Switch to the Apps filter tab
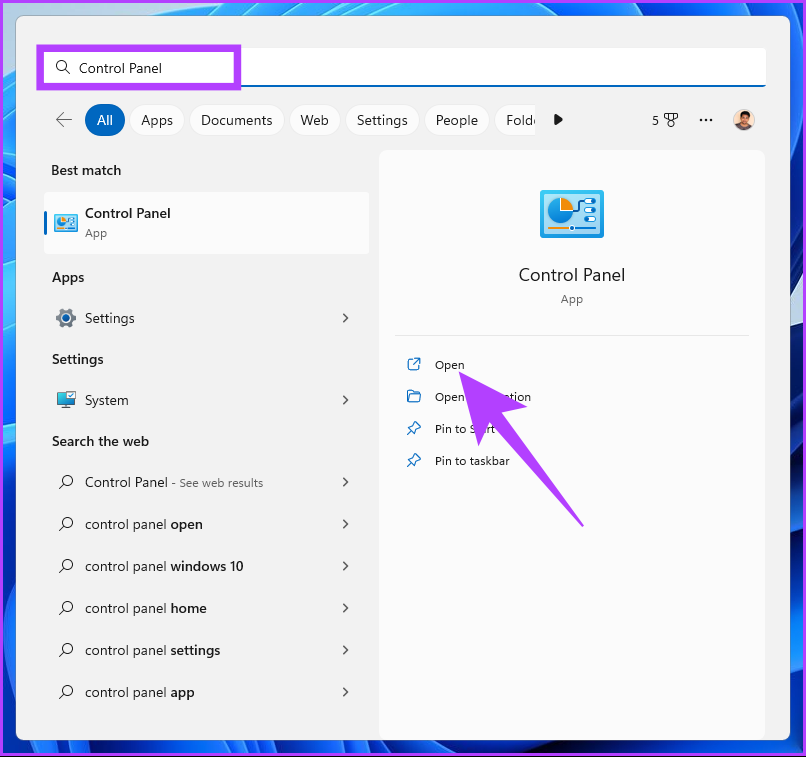 tap(157, 120)
